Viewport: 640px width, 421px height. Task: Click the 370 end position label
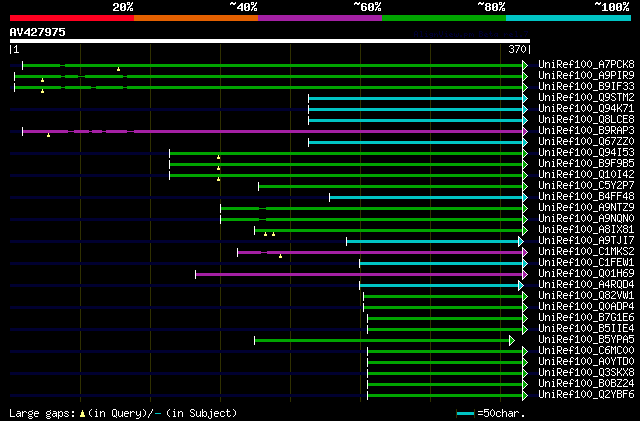tap(517, 49)
